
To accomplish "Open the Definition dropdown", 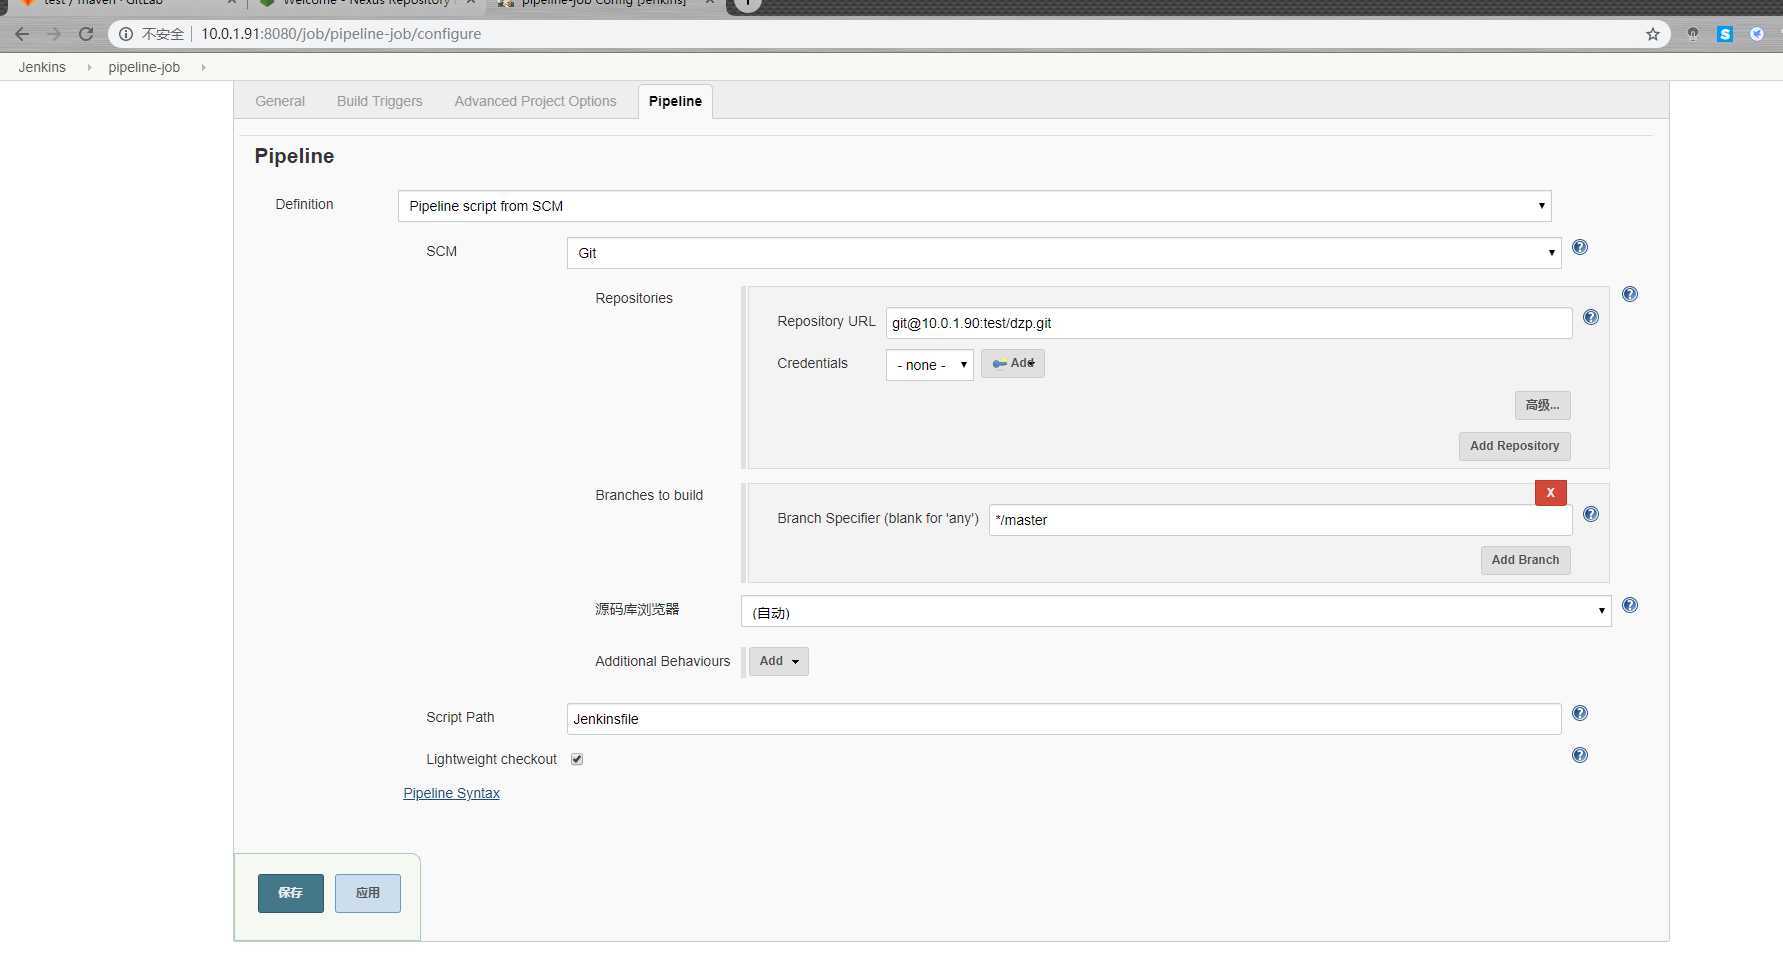I will click(x=974, y=206).
